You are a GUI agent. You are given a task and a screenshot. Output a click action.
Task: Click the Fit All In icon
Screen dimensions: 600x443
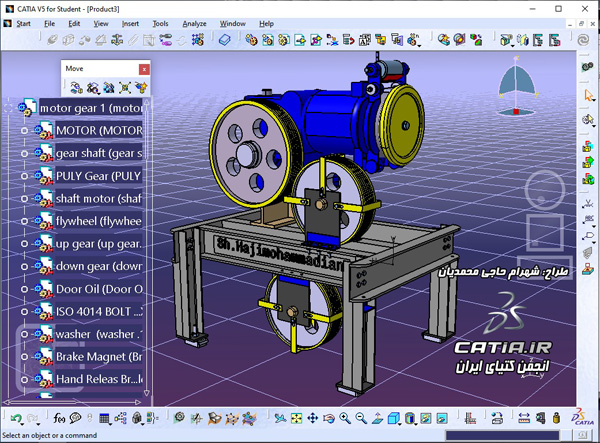point(296,418)
